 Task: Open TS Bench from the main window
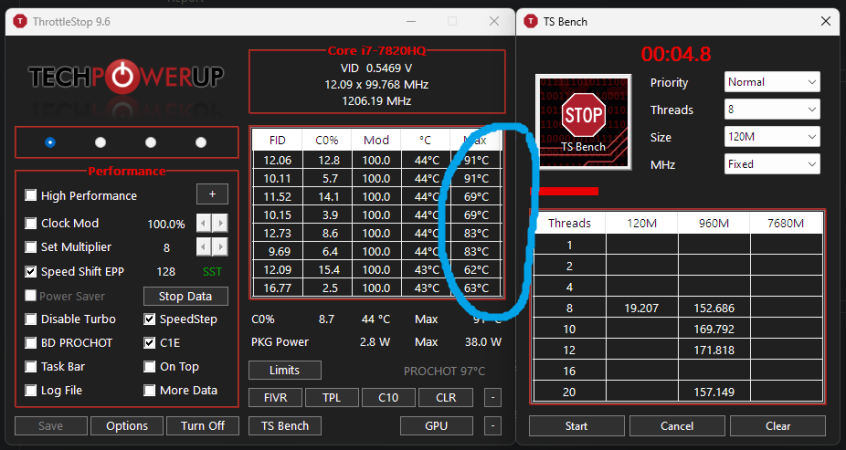pos(285,426)
